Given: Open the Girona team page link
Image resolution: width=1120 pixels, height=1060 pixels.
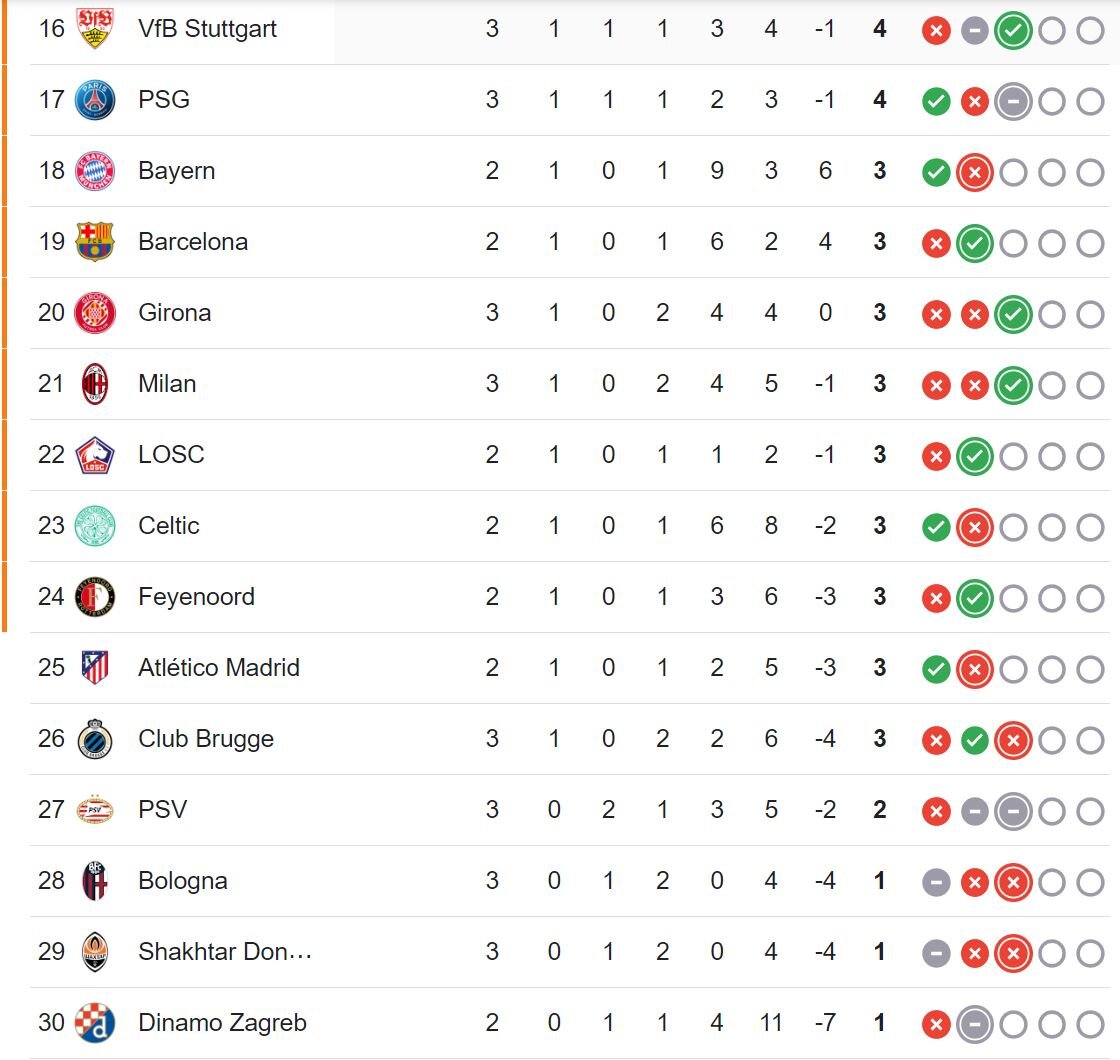Looking at the screenshot, I should (175, 313).
